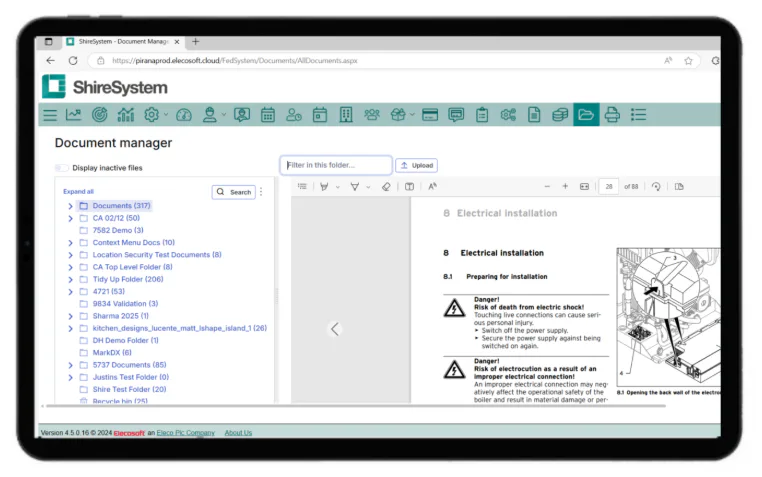Viewport: 762px width, 477px height.
Task: Open the bar chart reports icon
Action: point(125,115)
